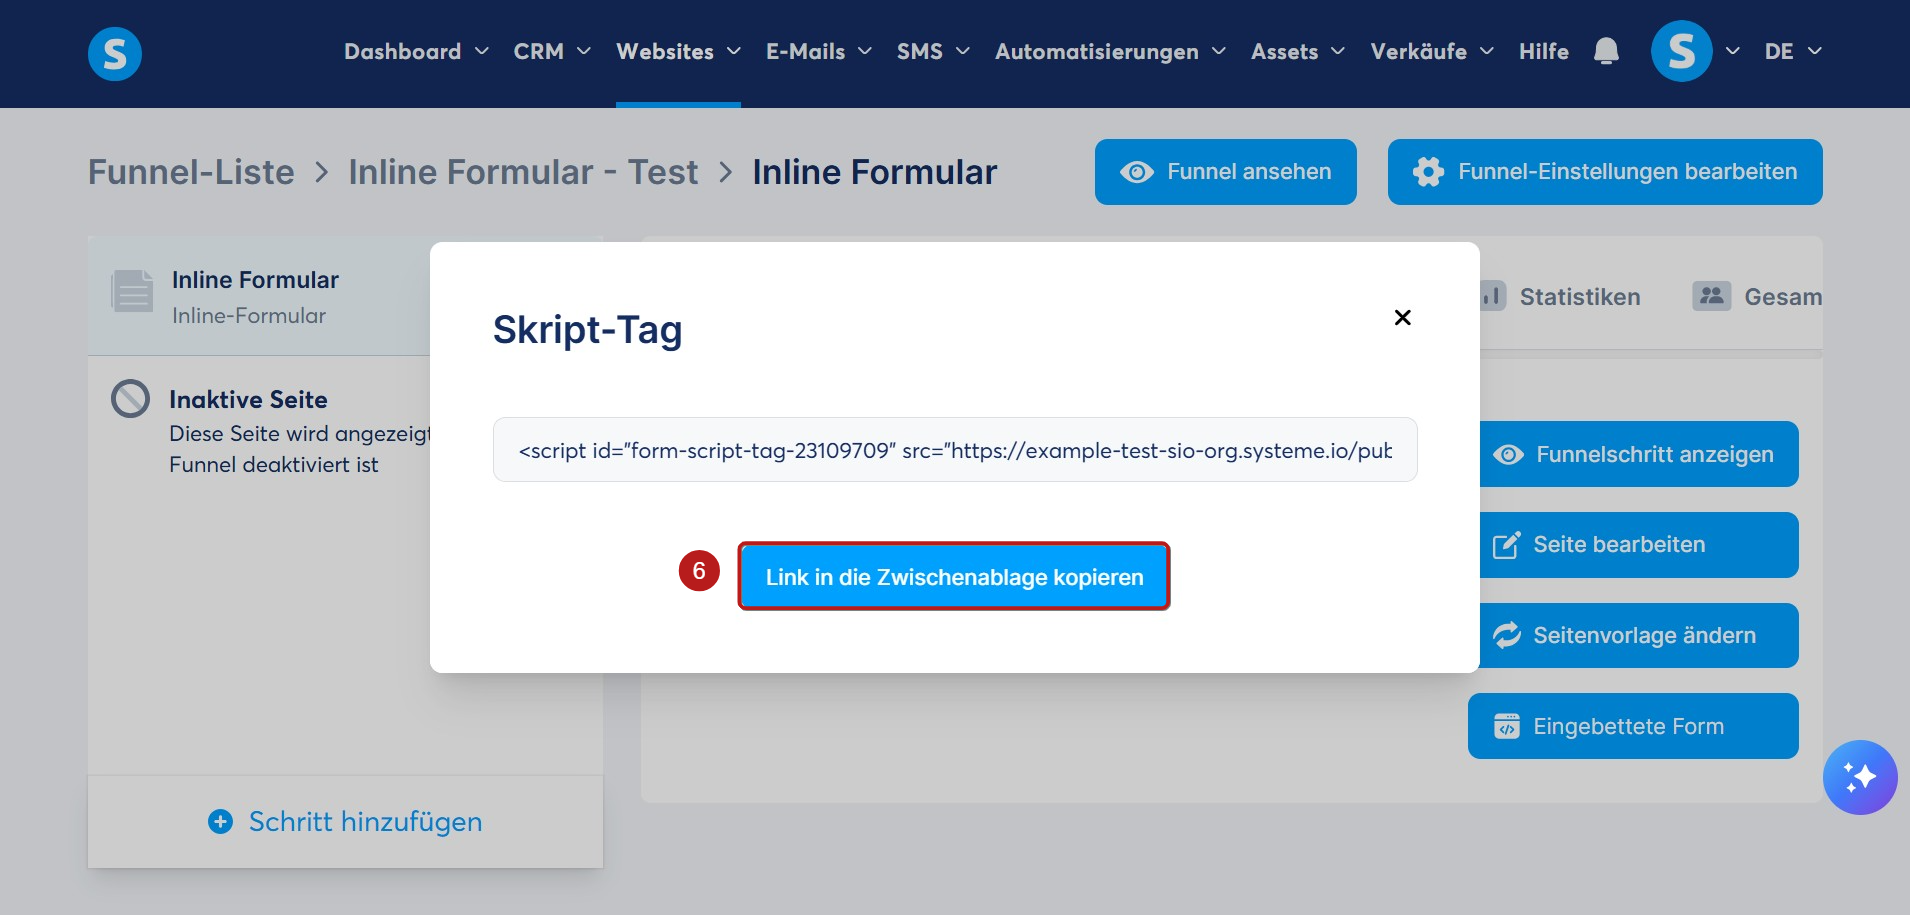The image size is (1910, 915).
Task: Click the eye icon beside Funnelschritt anzeigen
Action: pos(1508,454)
